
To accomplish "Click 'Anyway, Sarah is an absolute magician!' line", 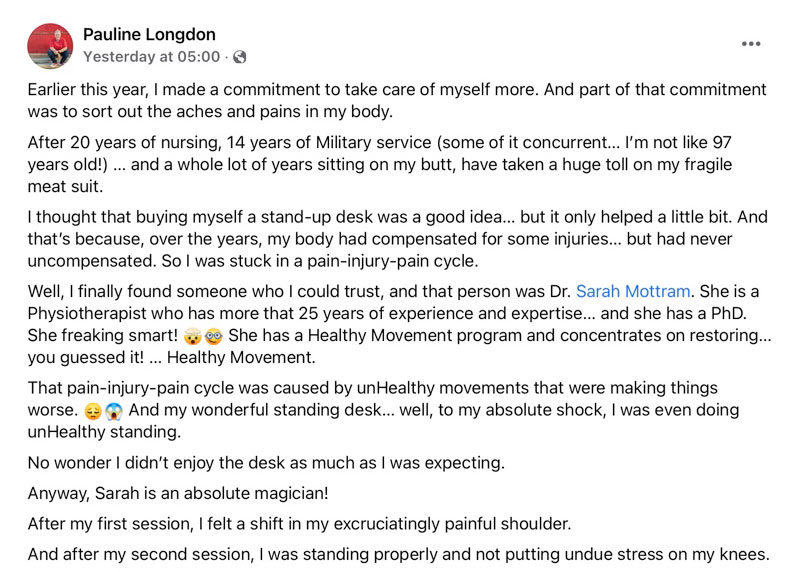I will click(x=178, y=493).
